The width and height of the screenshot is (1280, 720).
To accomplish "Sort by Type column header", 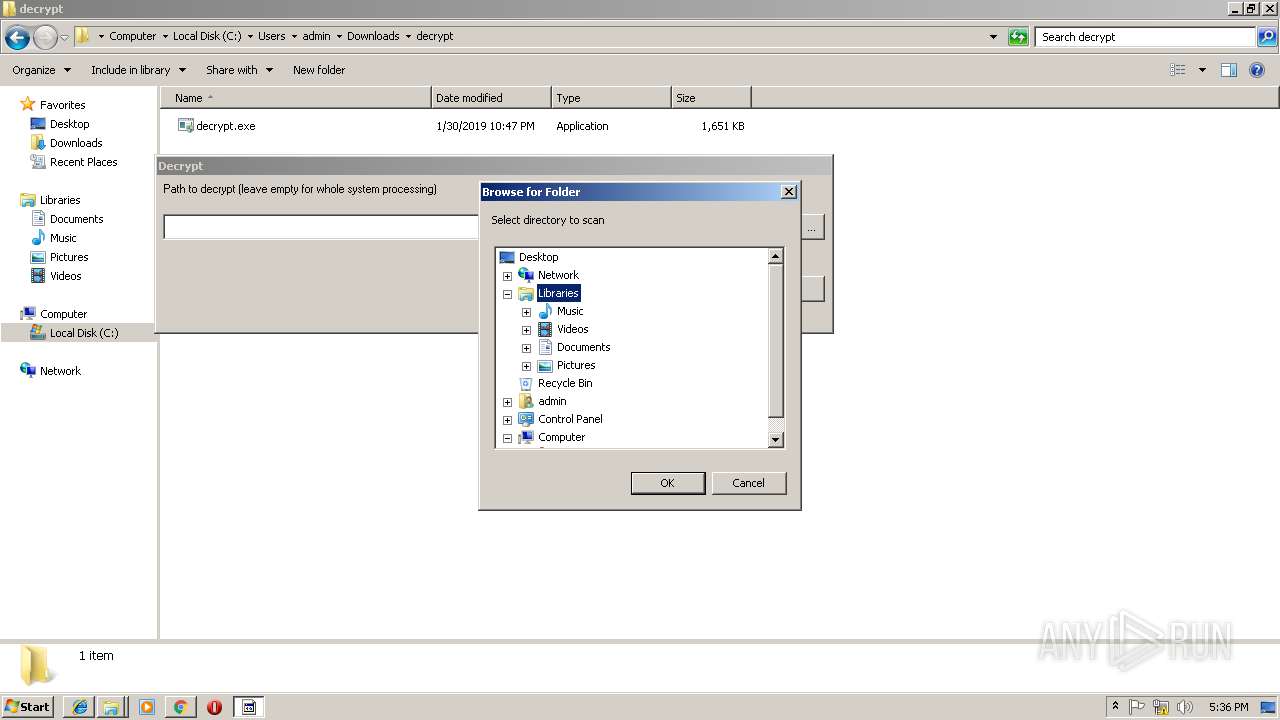I will click(x=611, y=98).
